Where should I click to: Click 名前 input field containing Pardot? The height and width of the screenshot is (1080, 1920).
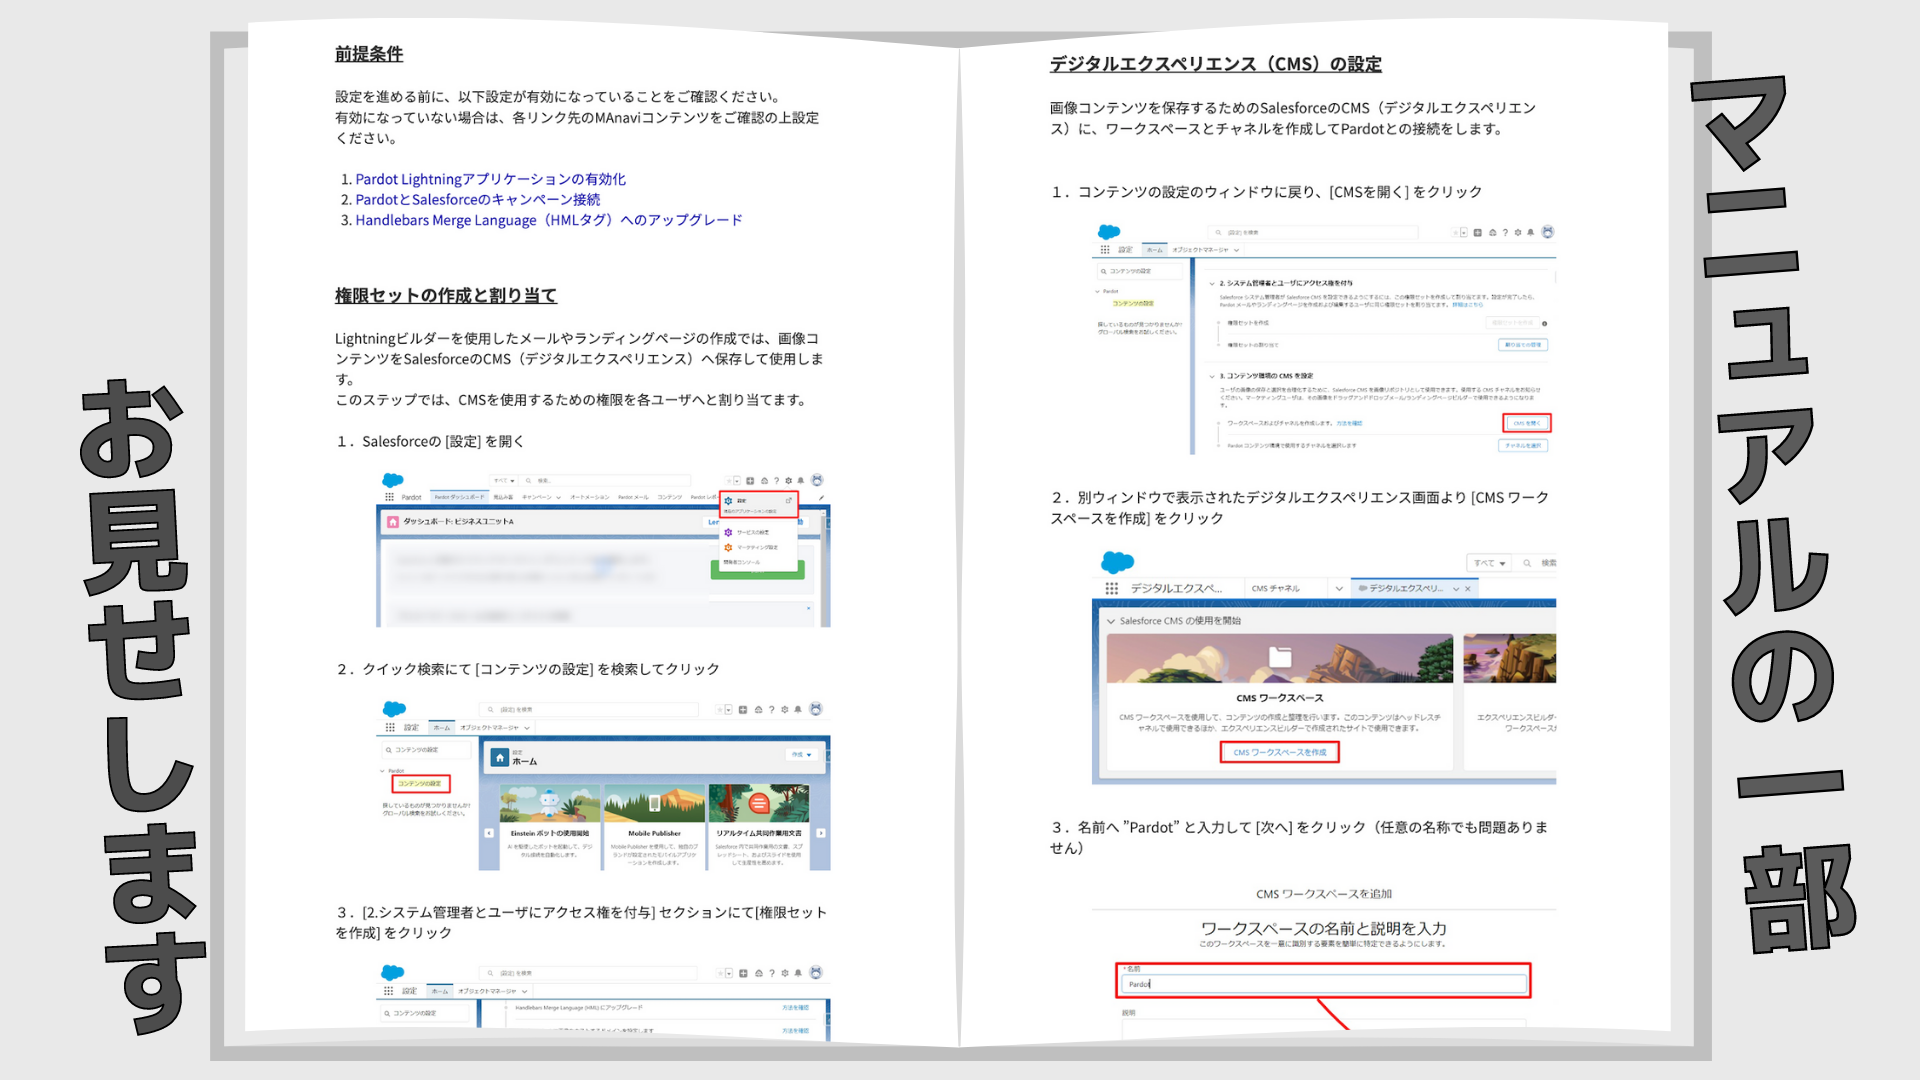click(1324, 984)
